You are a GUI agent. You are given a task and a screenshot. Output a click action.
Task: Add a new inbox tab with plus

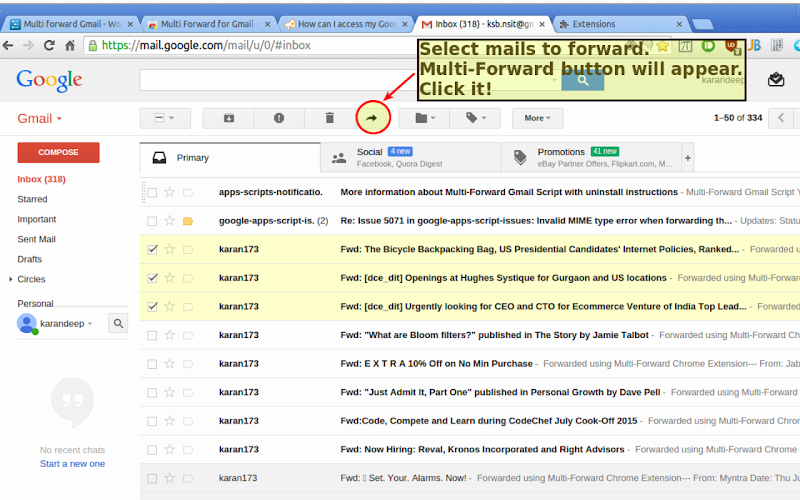click(x=688, y=158)
